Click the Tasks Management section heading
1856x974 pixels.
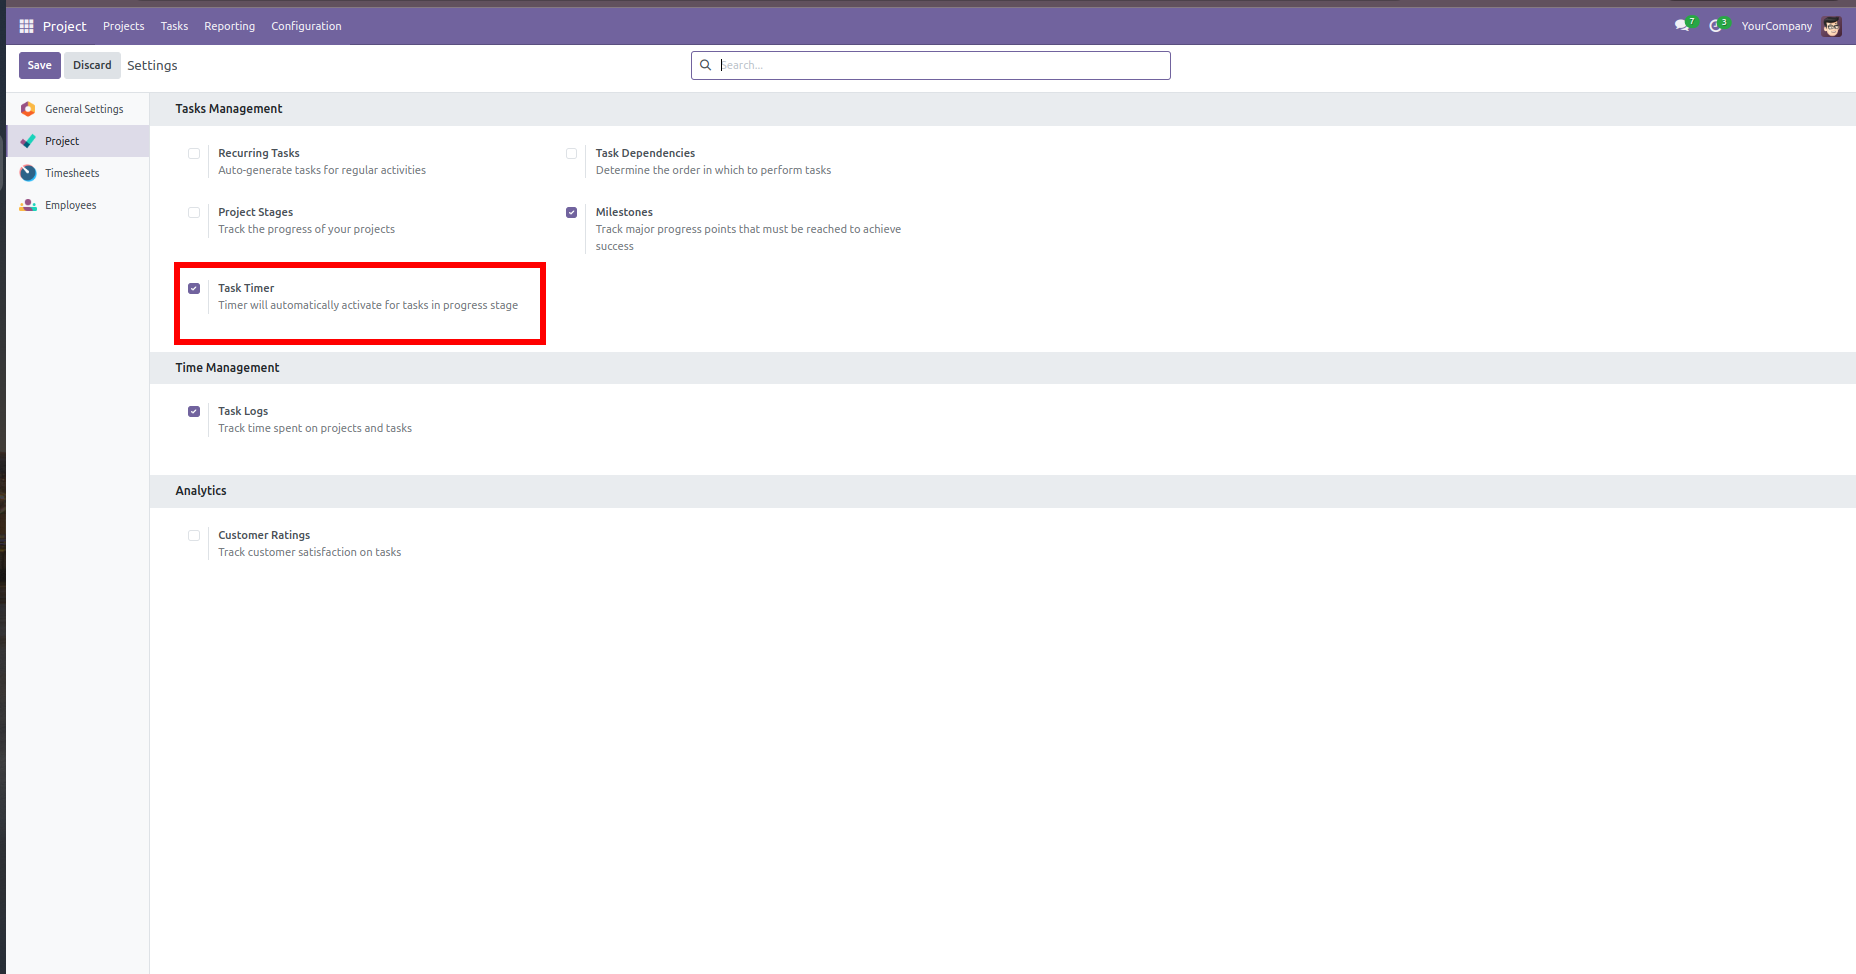point(229,109)
